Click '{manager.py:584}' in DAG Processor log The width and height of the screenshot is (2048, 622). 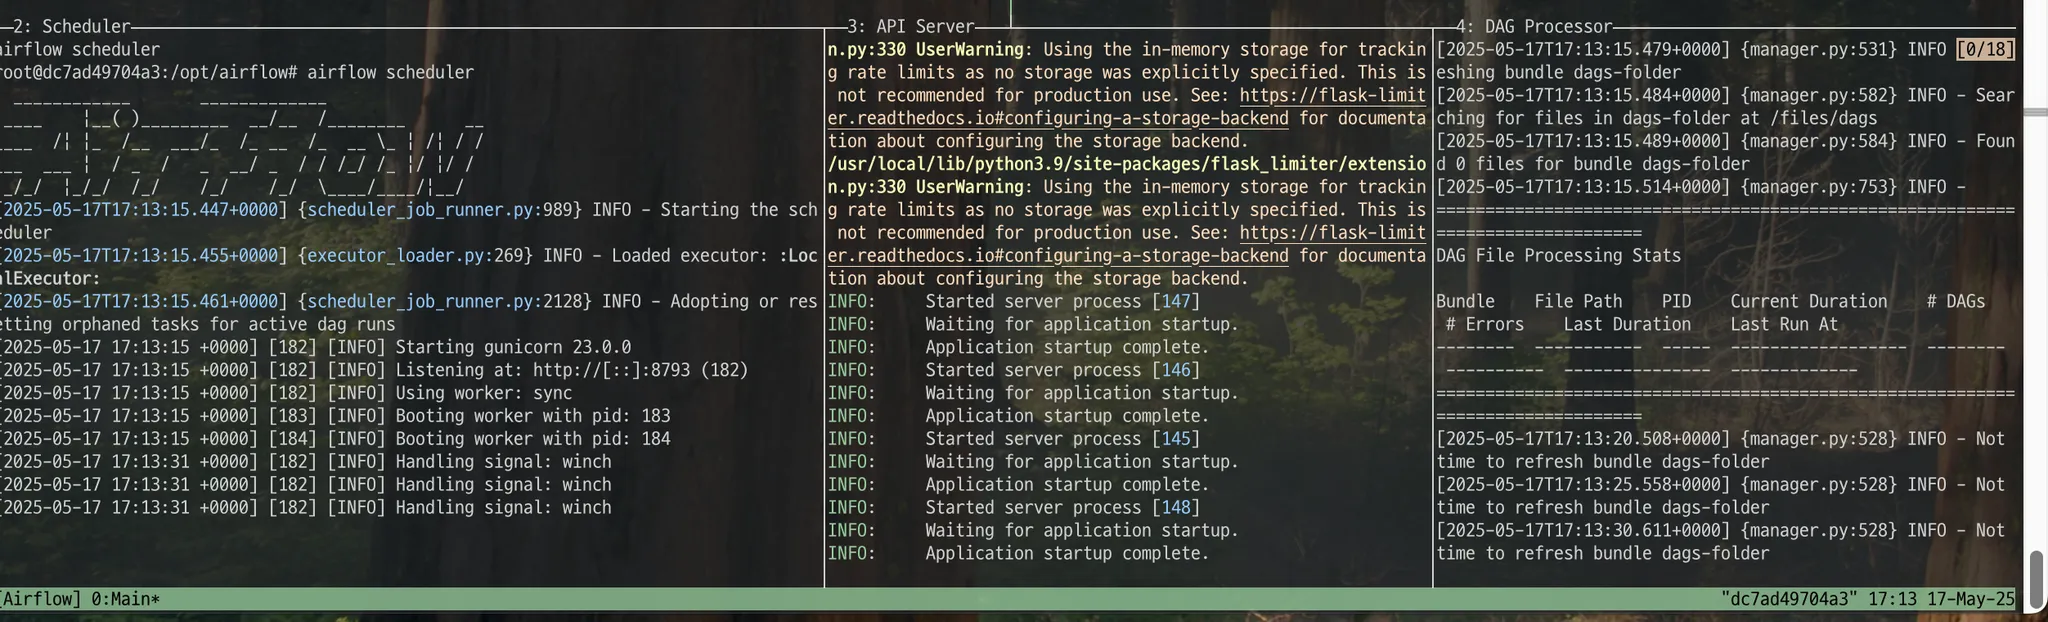pyautogui.click(x=1818, y=141)
